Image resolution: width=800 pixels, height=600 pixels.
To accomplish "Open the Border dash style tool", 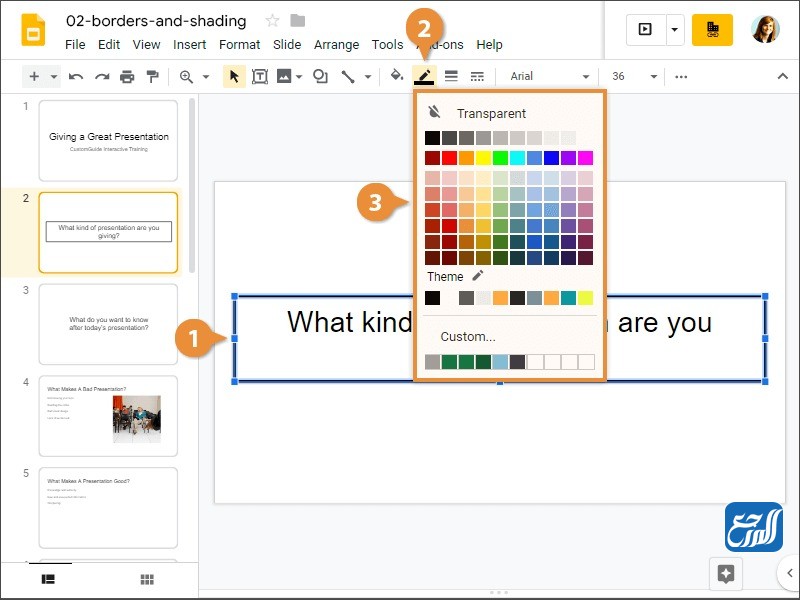I will tap(477, 76).
